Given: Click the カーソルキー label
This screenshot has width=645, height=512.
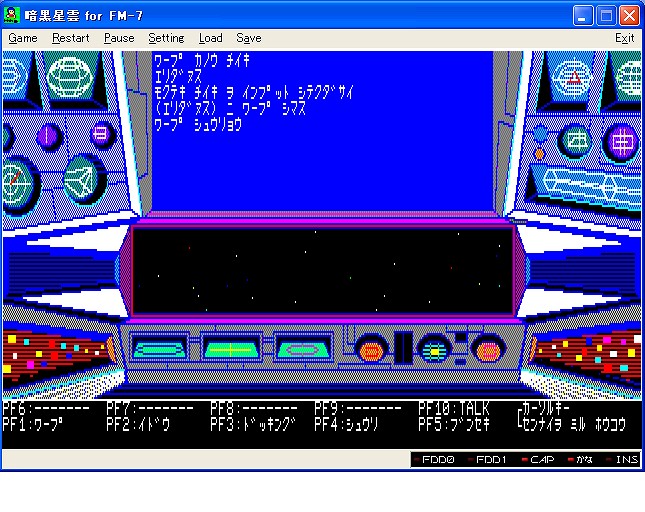Looking at the screenshot, I should 545,408.
